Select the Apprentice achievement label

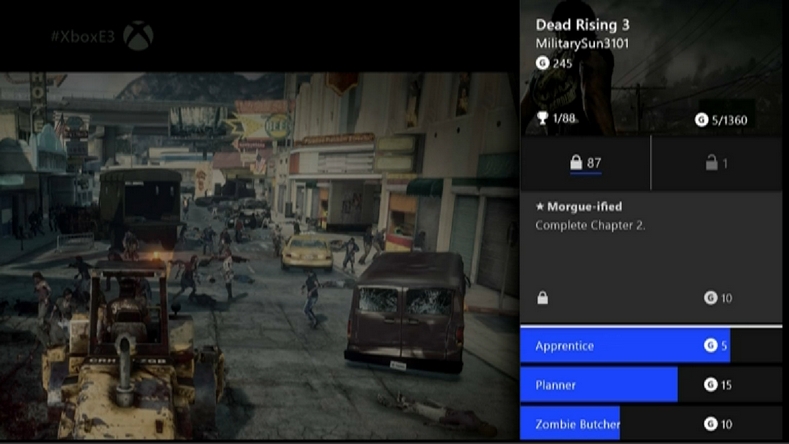(565, 346)
